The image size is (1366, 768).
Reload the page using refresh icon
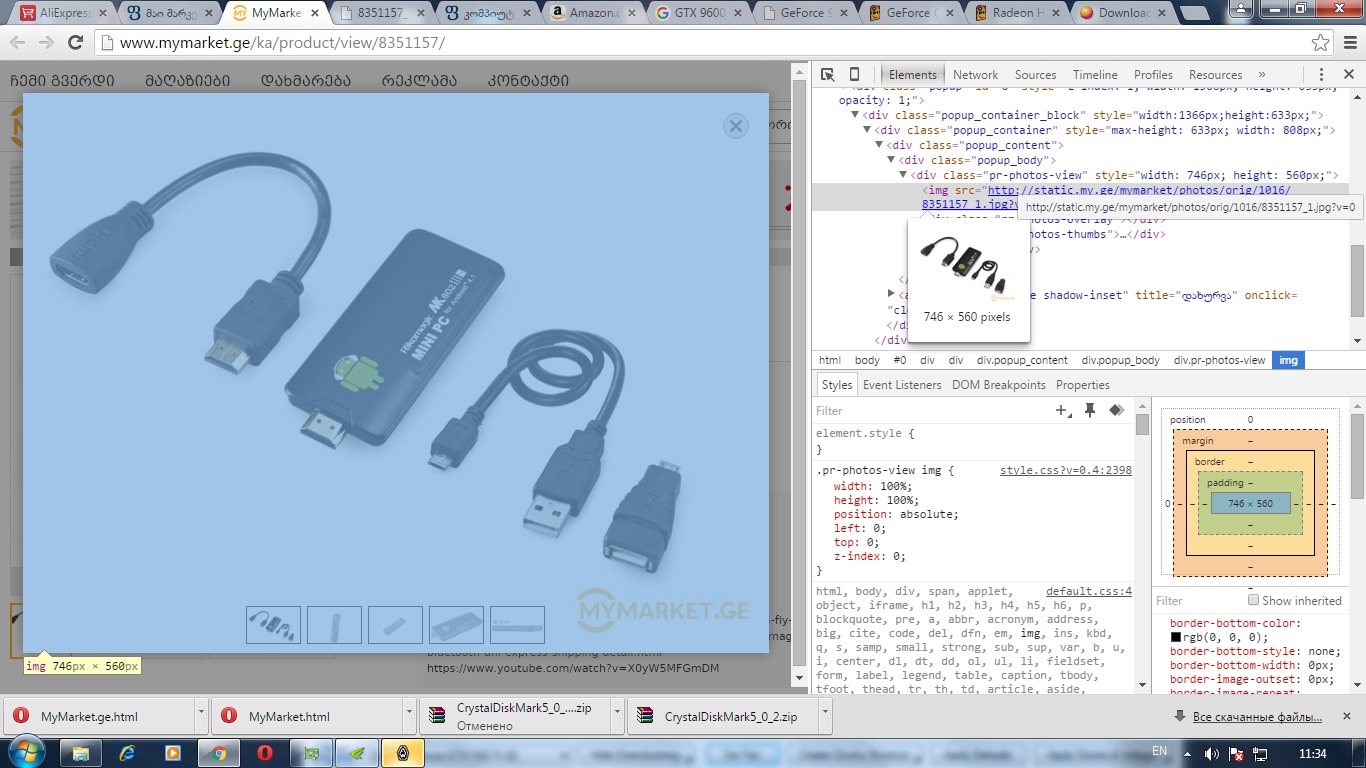[x=75, y=43]
